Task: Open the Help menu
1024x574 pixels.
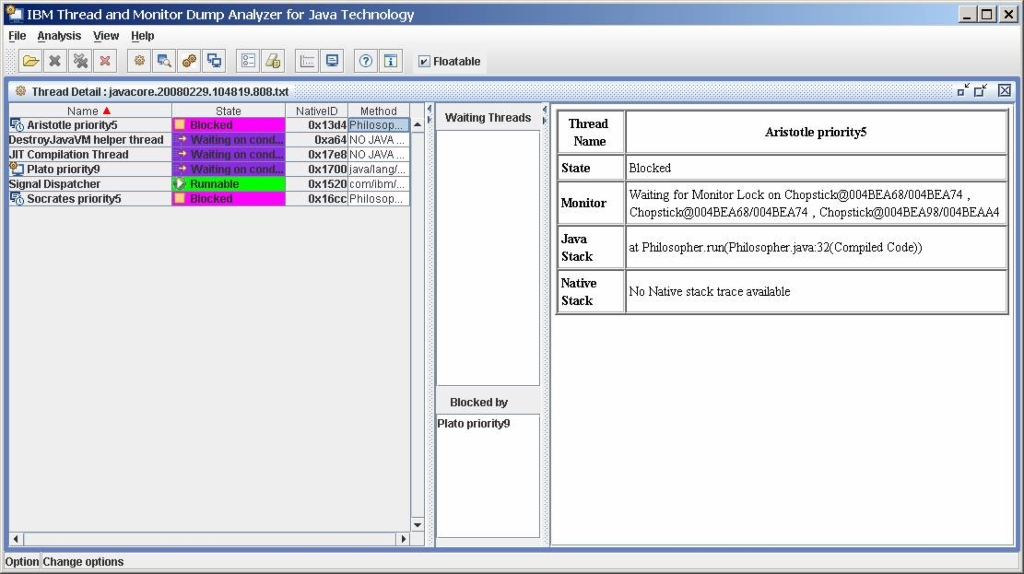Action: tap(142, 36)
